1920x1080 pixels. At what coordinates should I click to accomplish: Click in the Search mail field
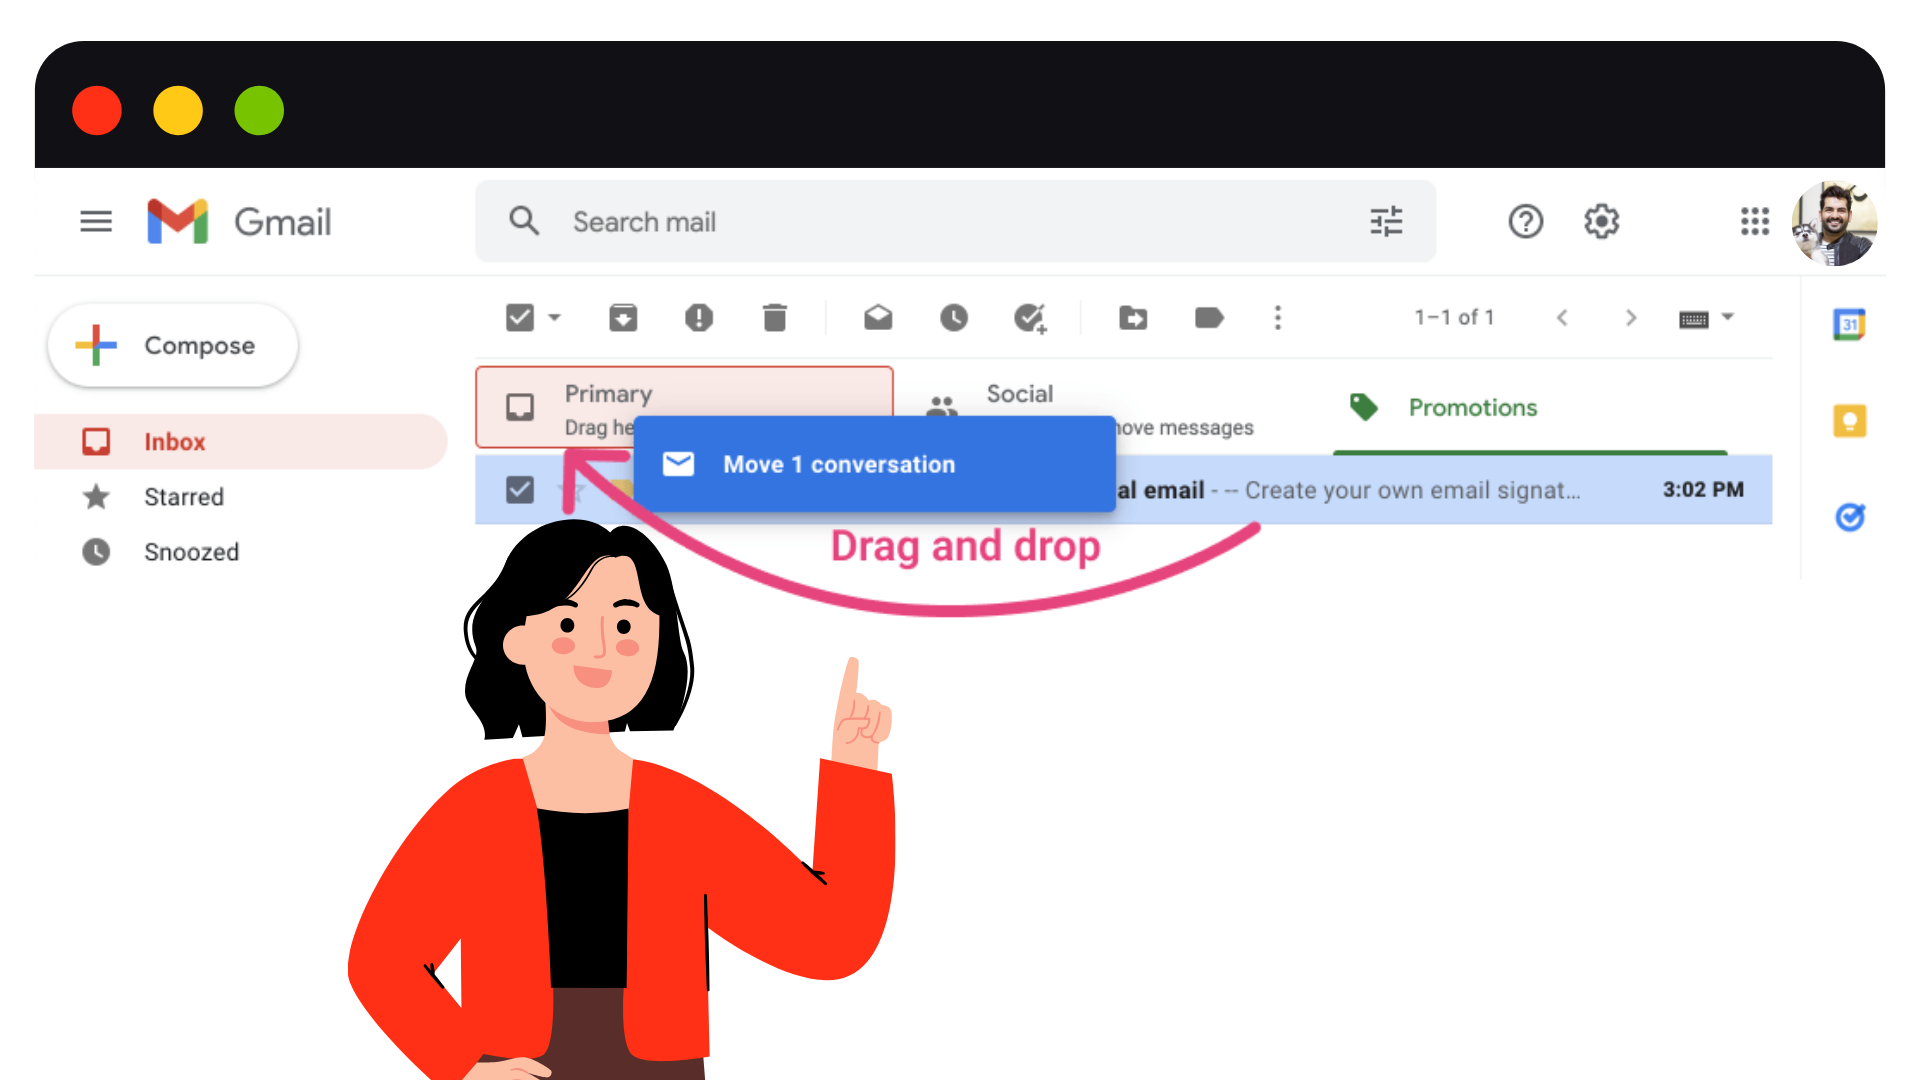pos(955,222)
